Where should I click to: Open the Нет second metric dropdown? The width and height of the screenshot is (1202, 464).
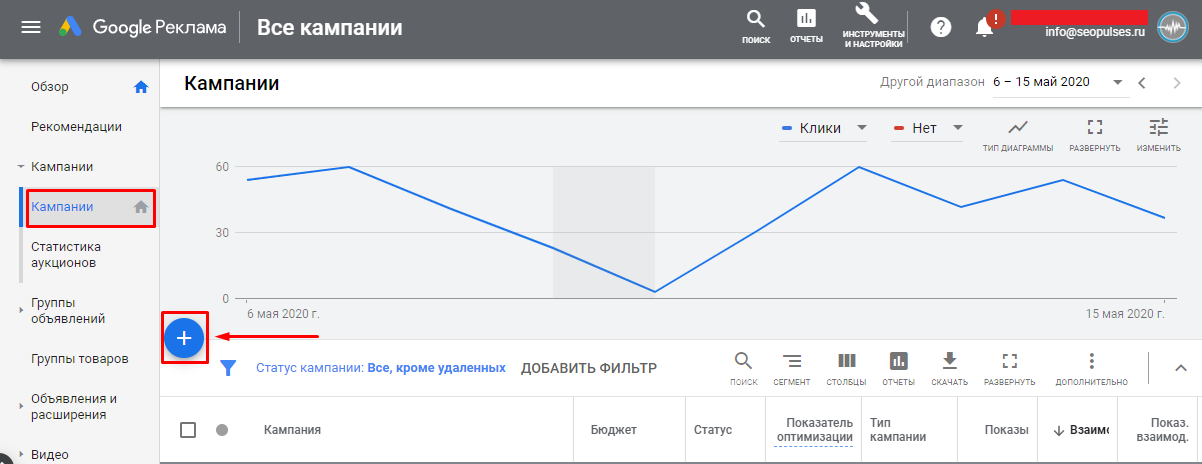927,128
